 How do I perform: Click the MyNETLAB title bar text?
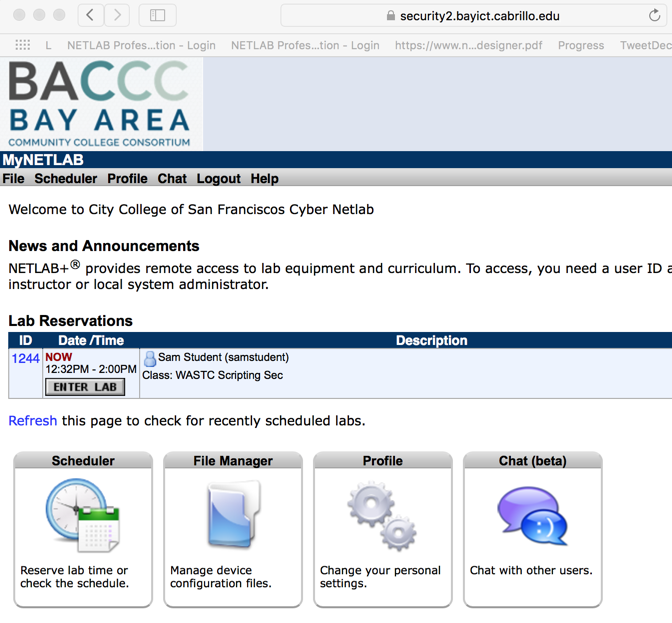pos(43,160)
